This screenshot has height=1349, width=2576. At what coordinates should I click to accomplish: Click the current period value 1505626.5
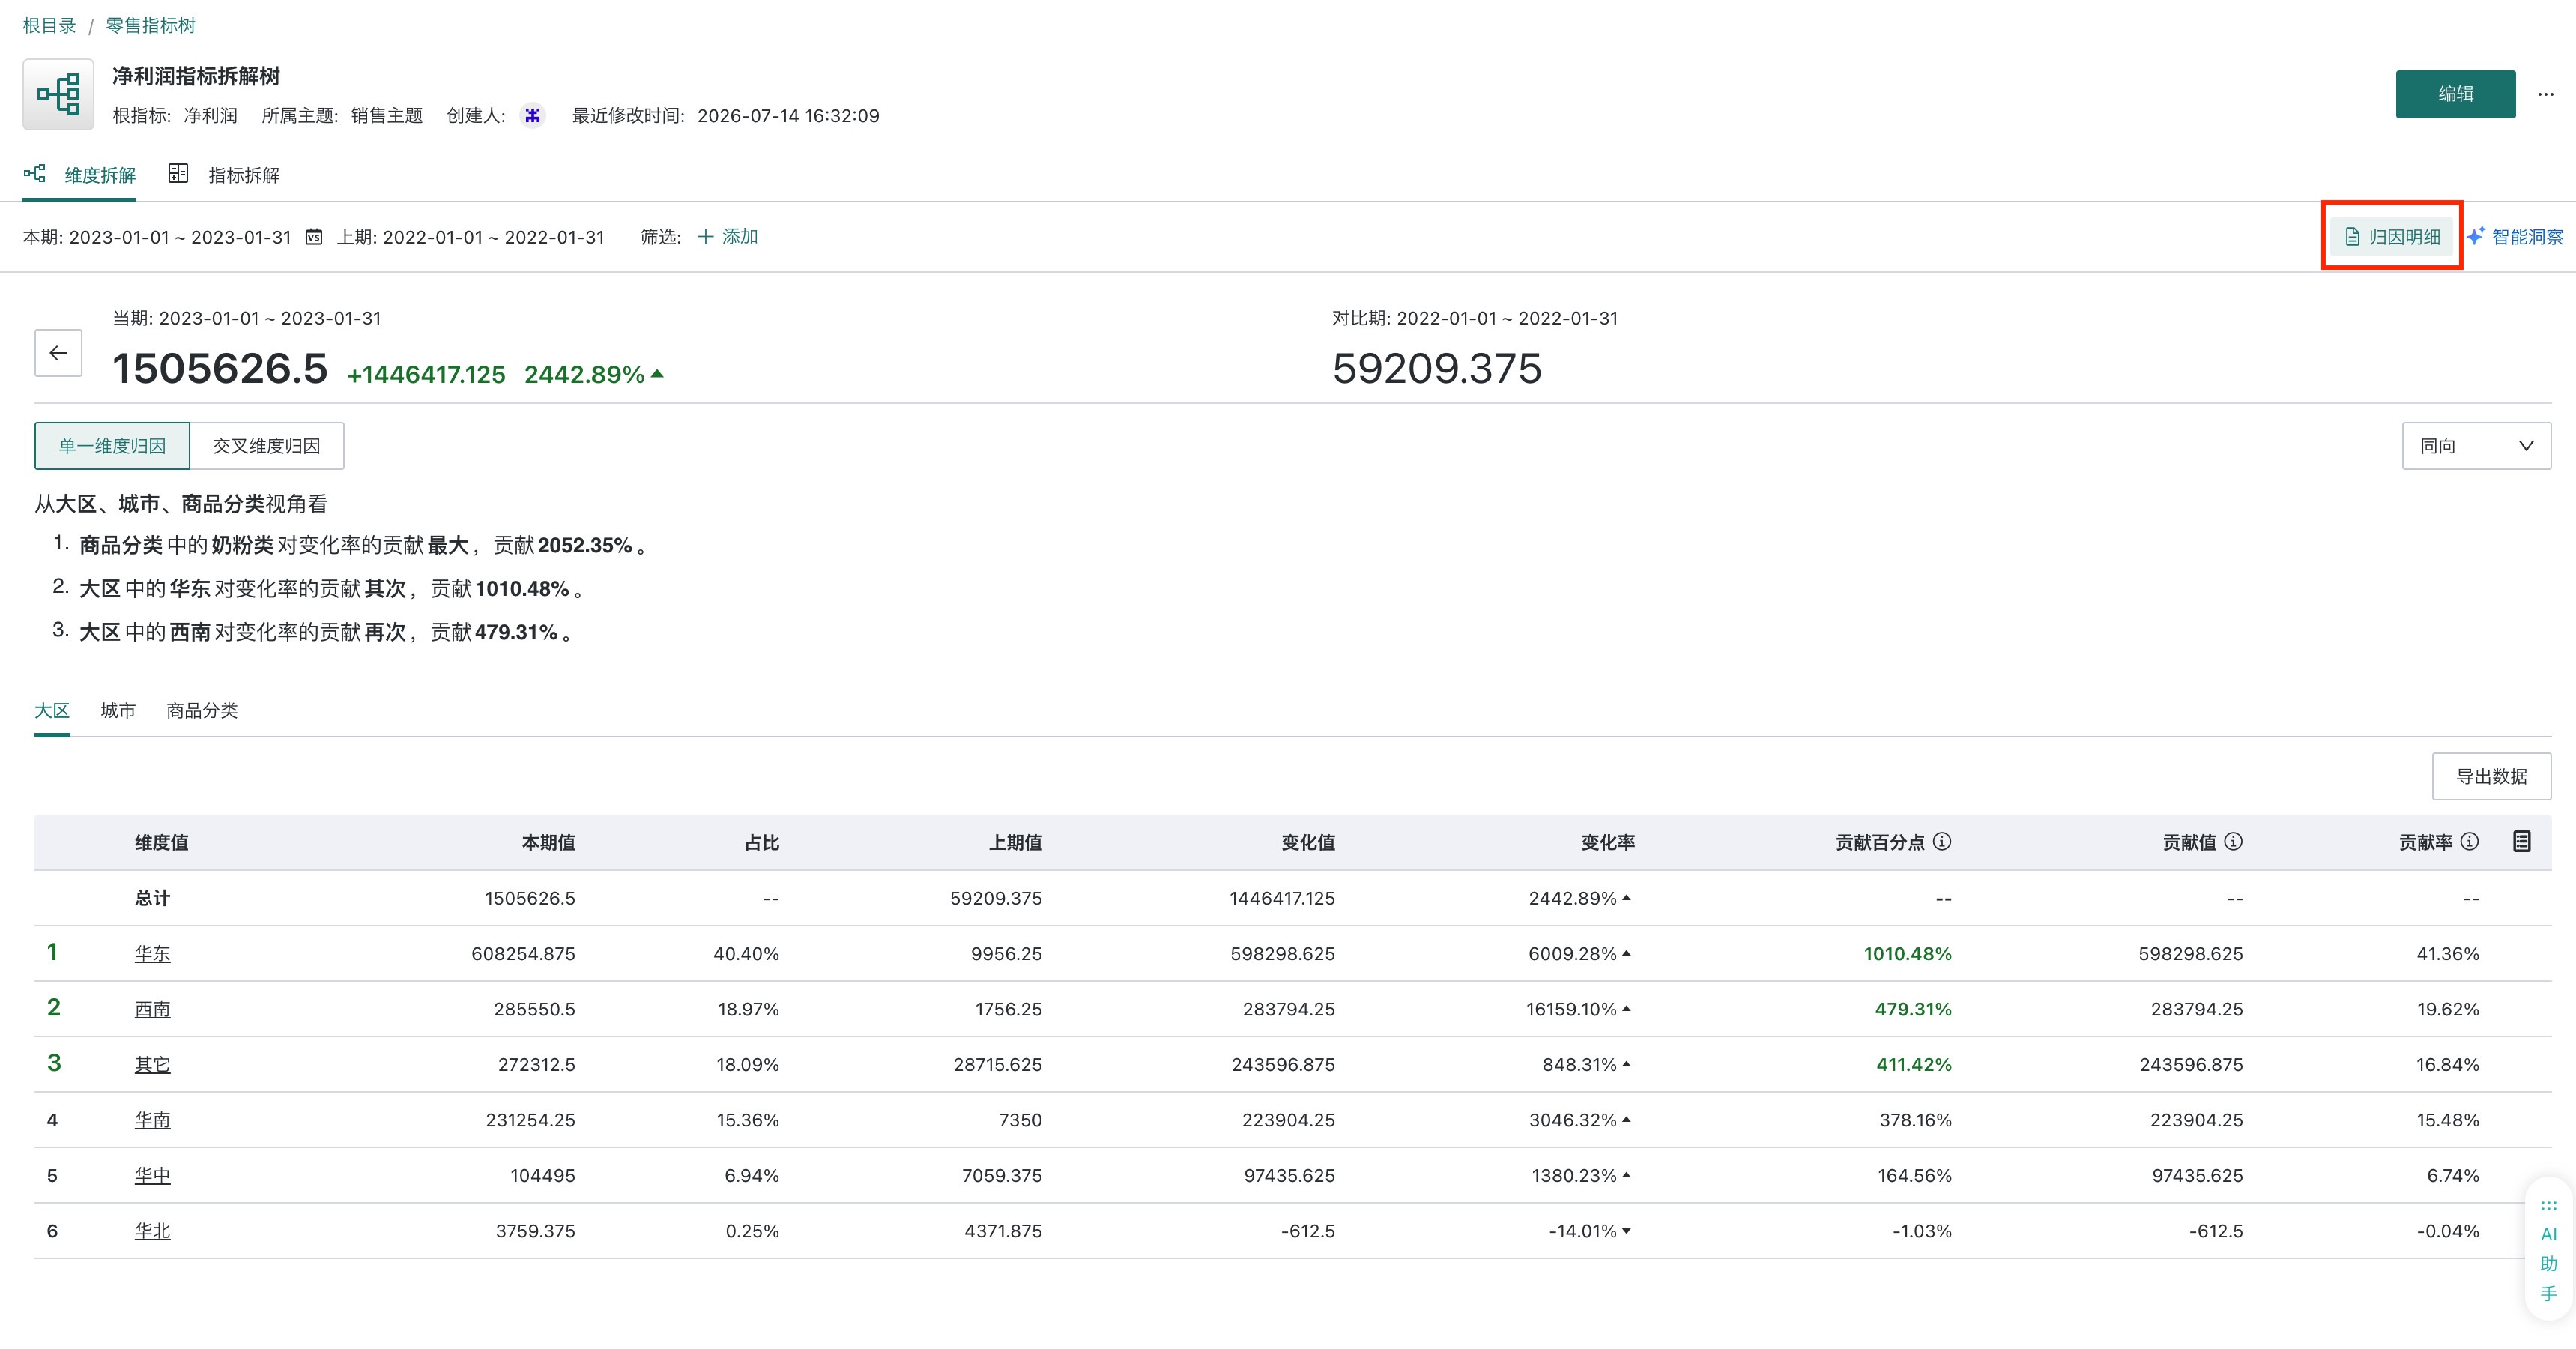point(220,368)
